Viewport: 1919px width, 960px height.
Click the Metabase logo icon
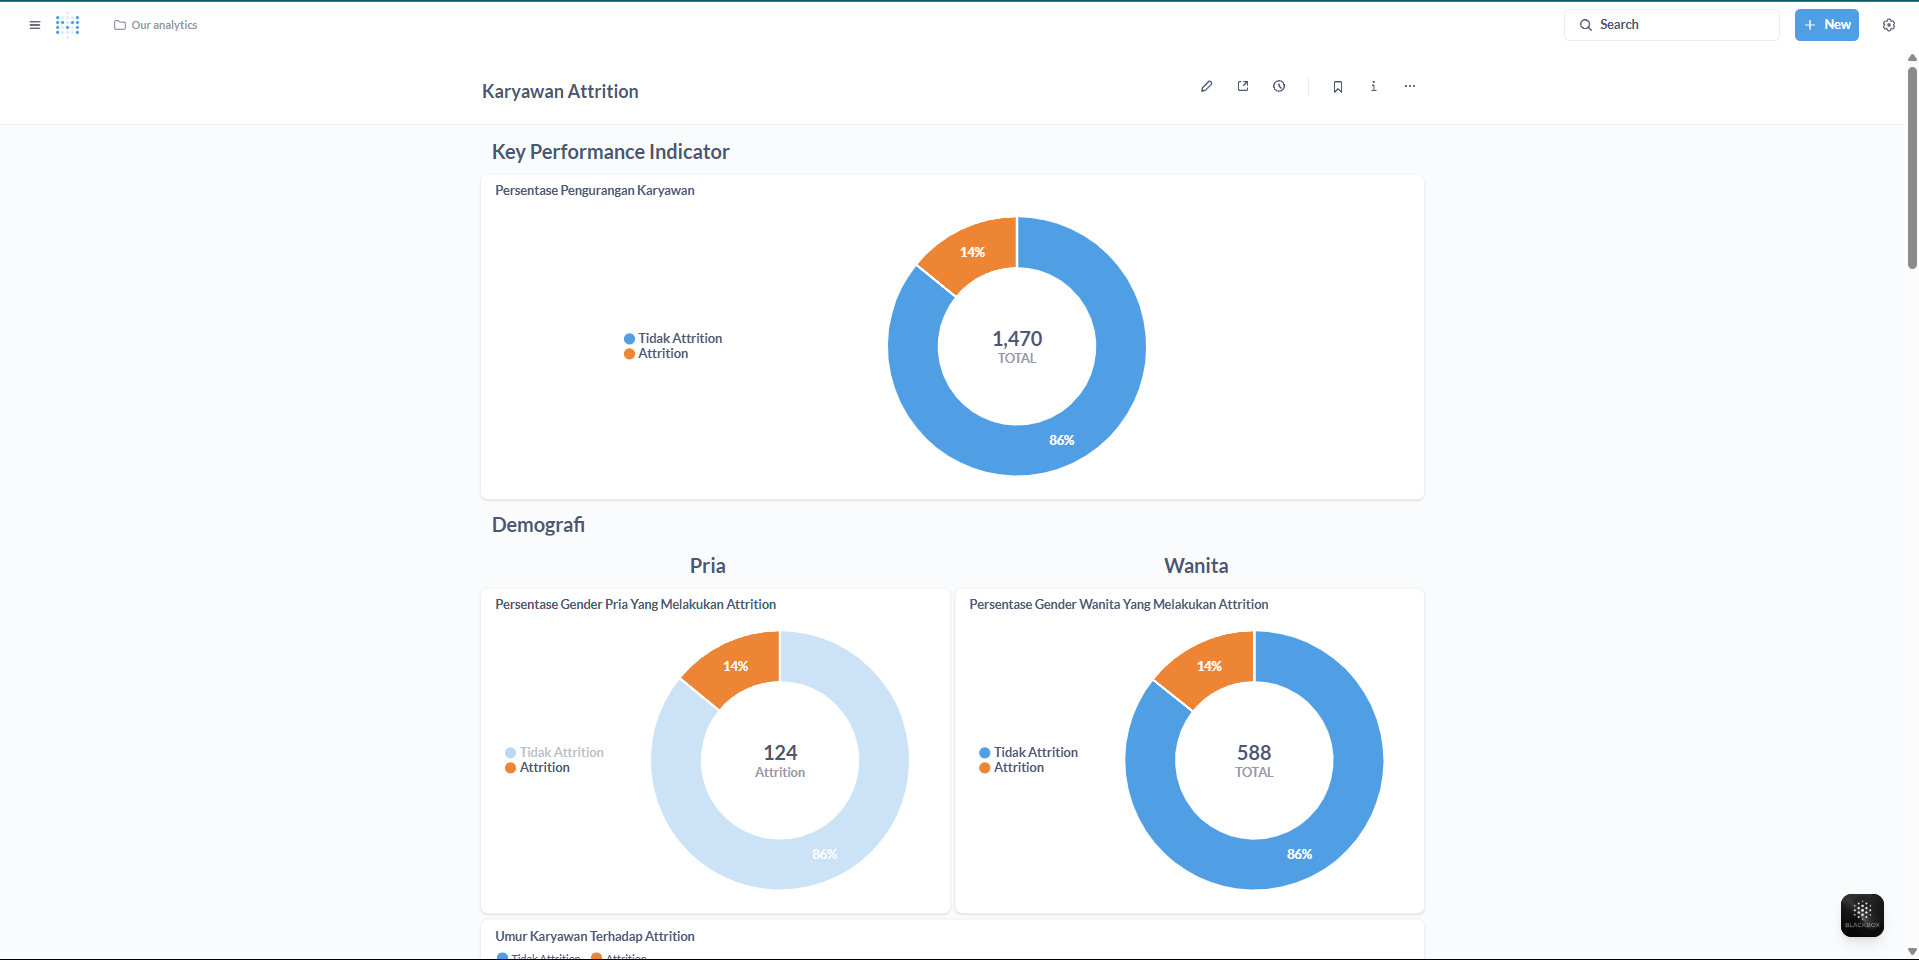[68, 25]
